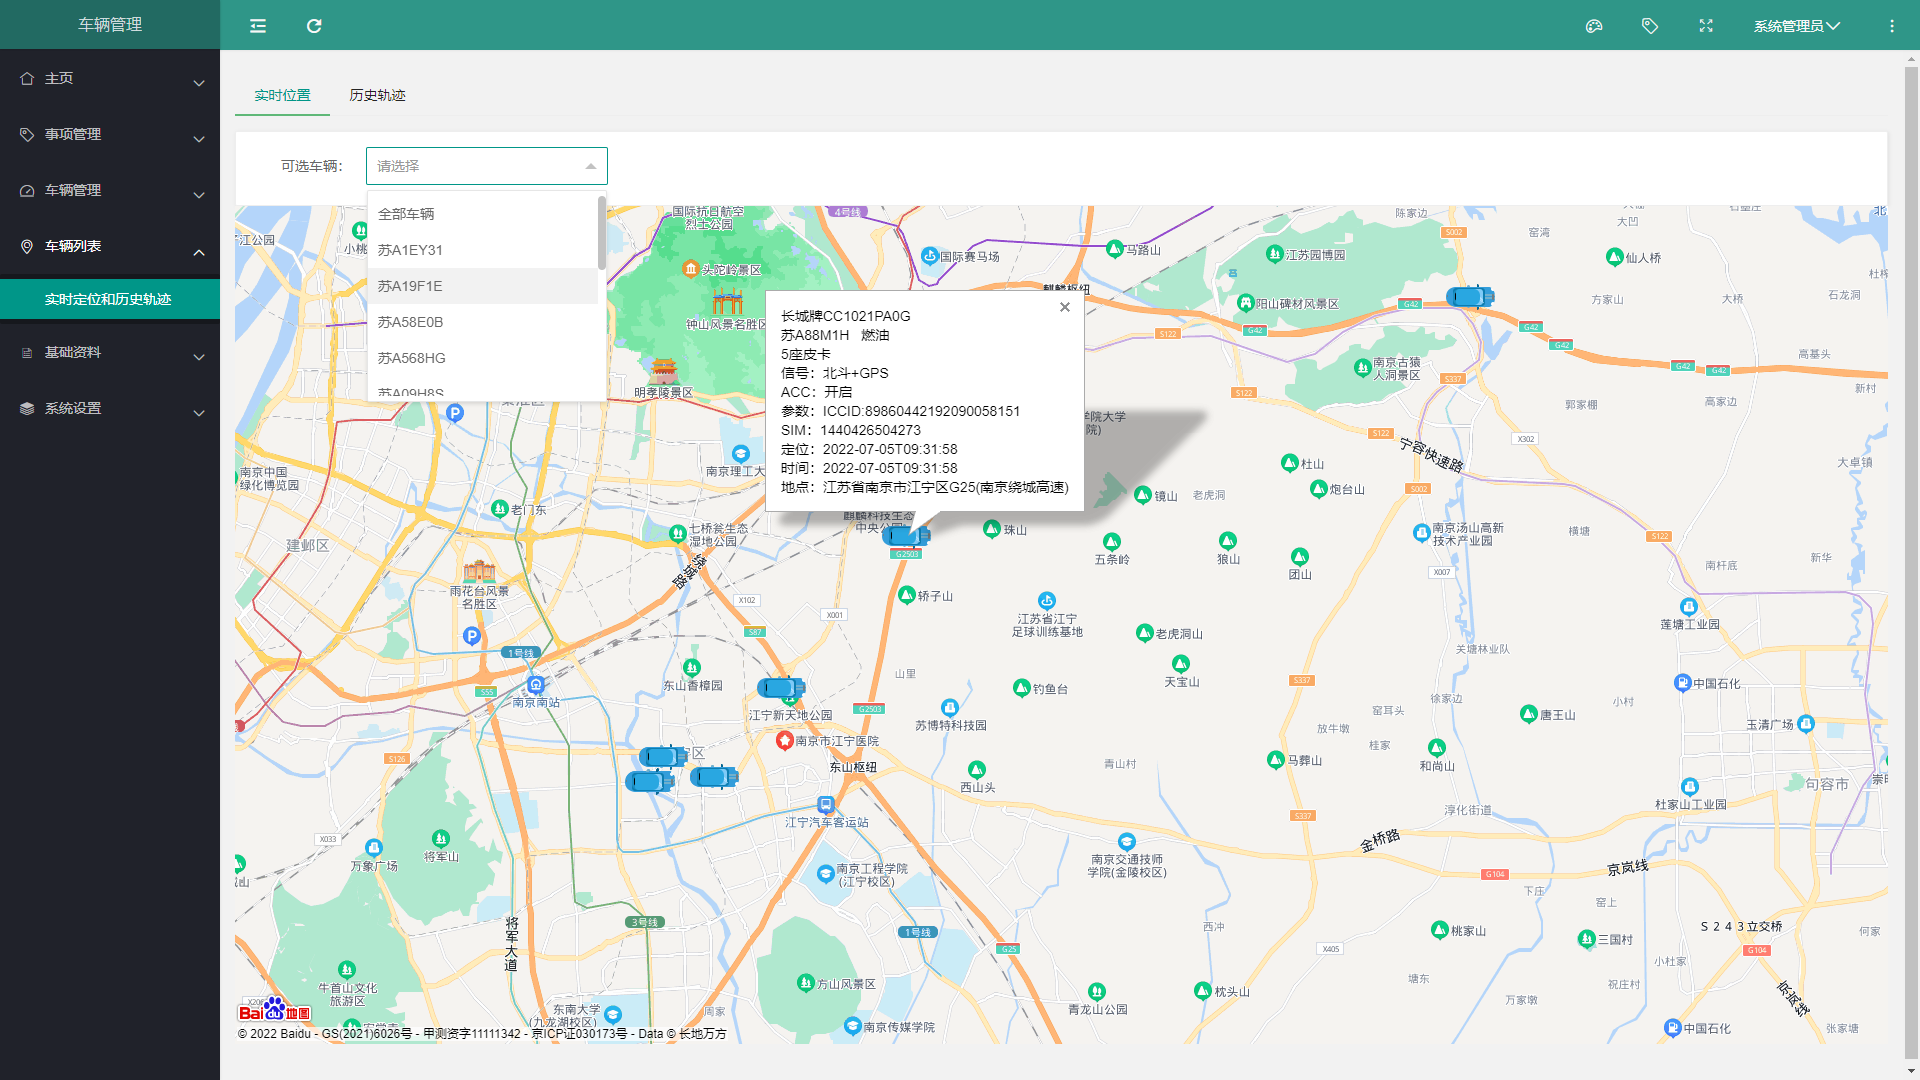Click vehicle marker near 江宁新天地公园

pos(781,687)
